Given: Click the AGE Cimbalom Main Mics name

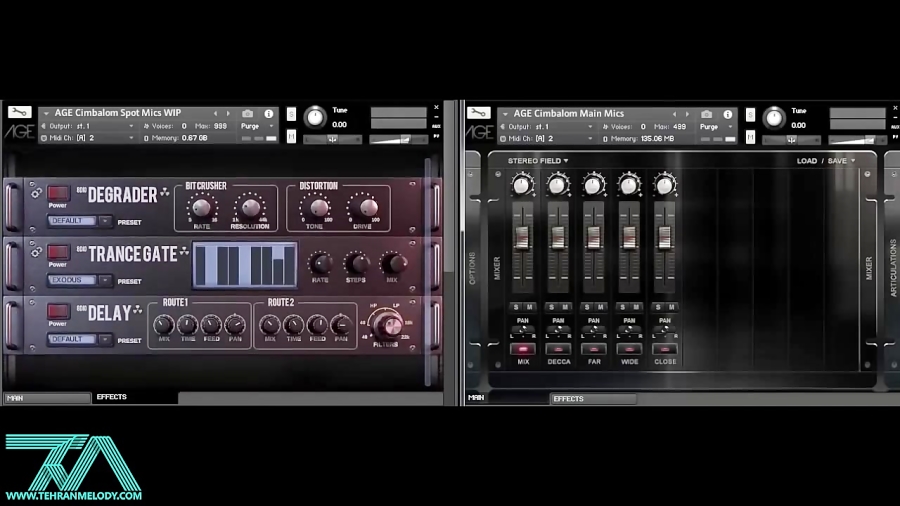Looking at the screenshot, I should (x=568, y=114).
